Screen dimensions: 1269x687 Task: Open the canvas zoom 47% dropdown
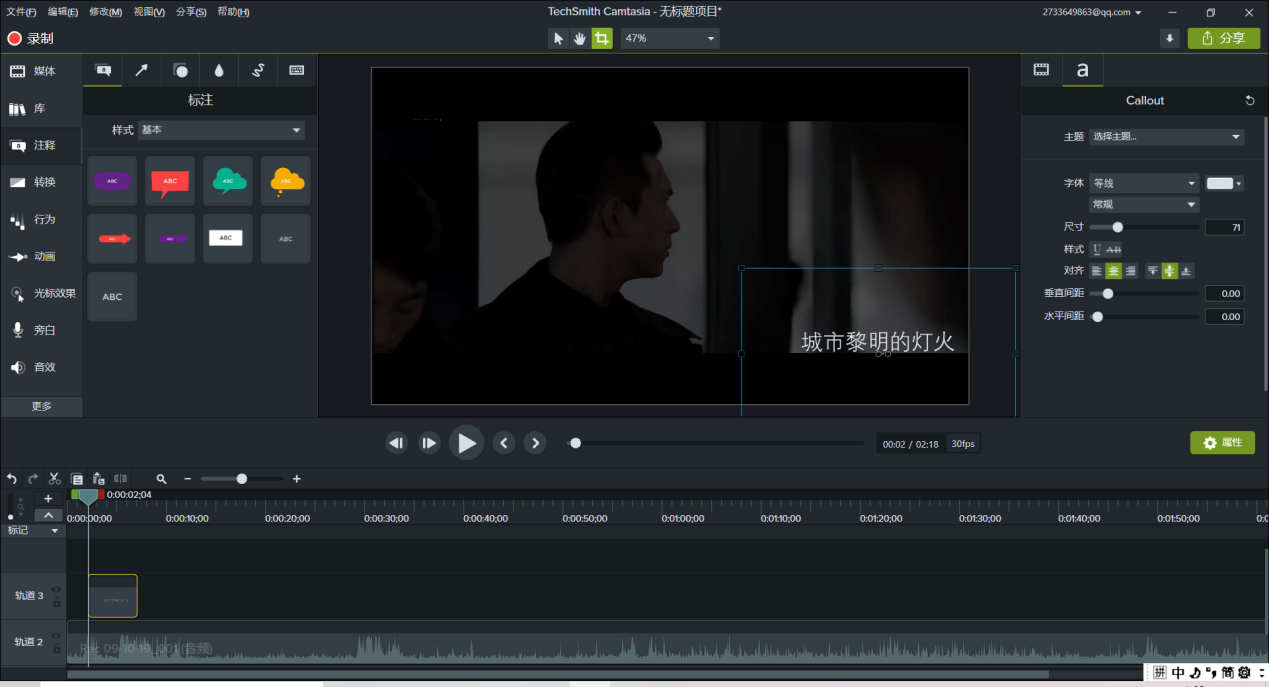(669, 38)
